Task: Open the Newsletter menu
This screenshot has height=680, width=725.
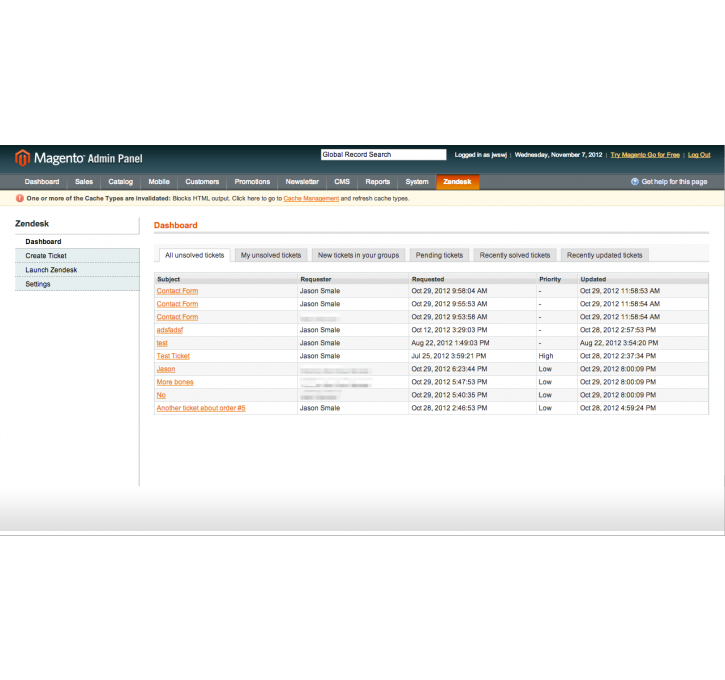Action: coord(302,182)
